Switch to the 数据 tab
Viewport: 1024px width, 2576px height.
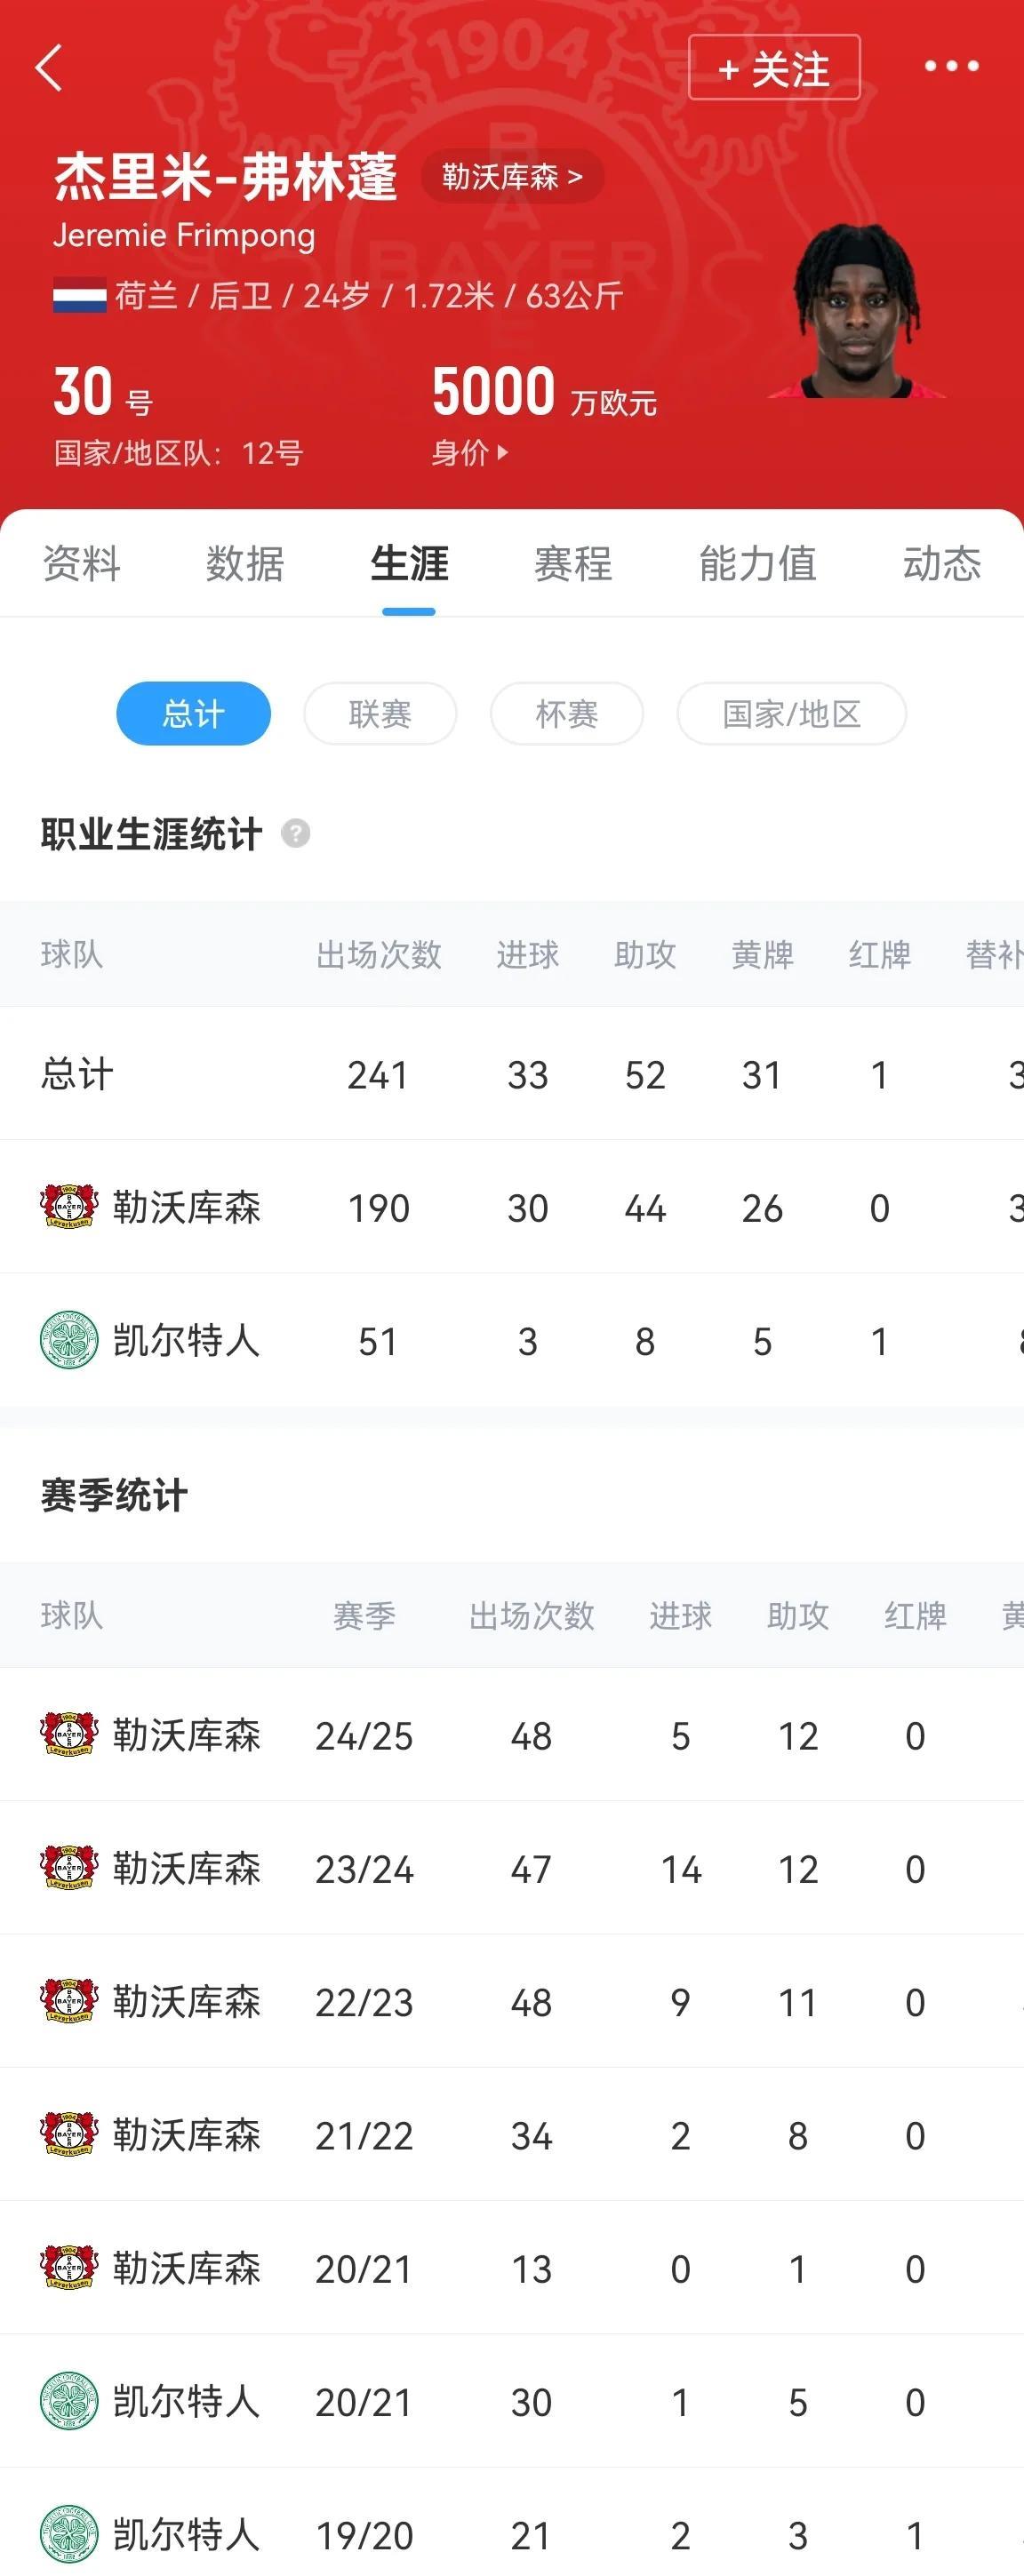(245, 564)
